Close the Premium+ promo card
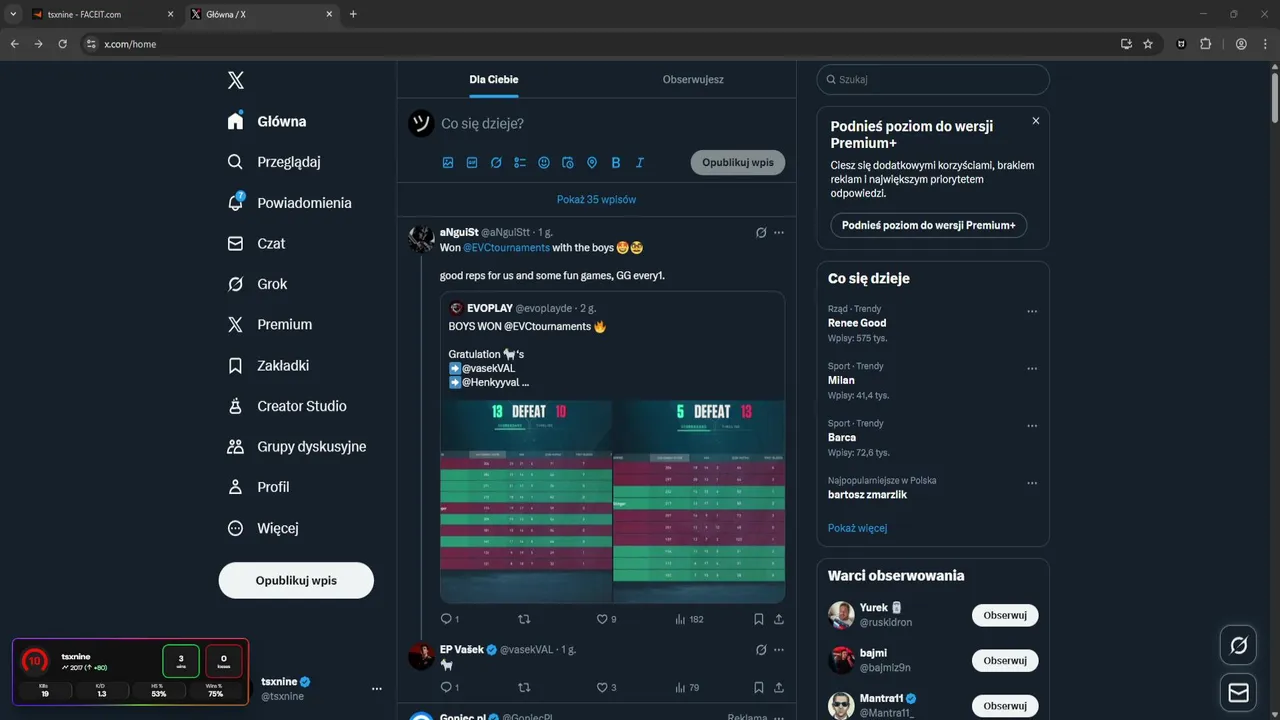Image resolution: width=1280 pixels, height=720 pixels. (1036, 120)
